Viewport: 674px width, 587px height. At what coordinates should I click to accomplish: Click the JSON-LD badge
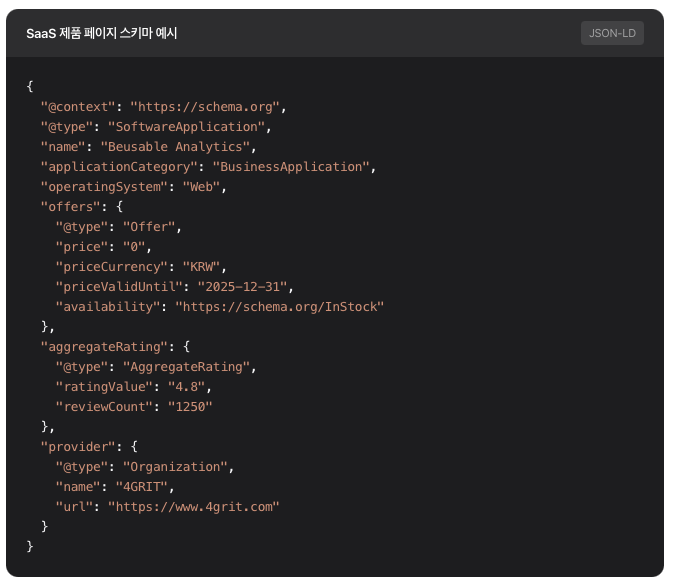(x=612, y=33)
